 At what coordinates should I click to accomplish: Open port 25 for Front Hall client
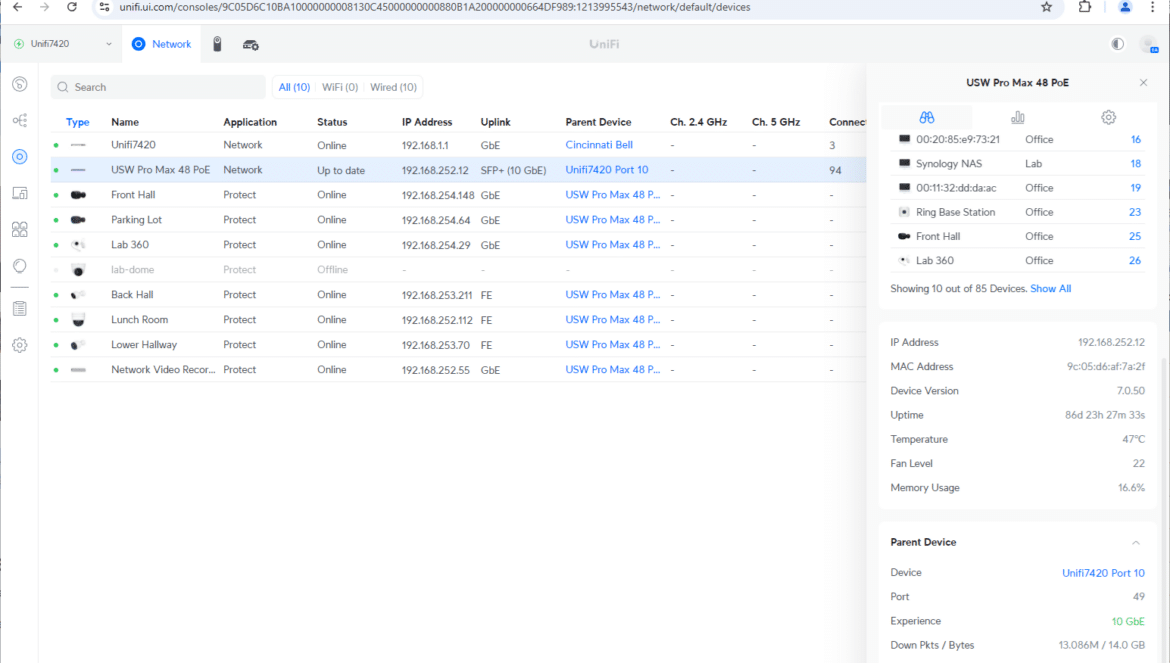click(1135, 236)
